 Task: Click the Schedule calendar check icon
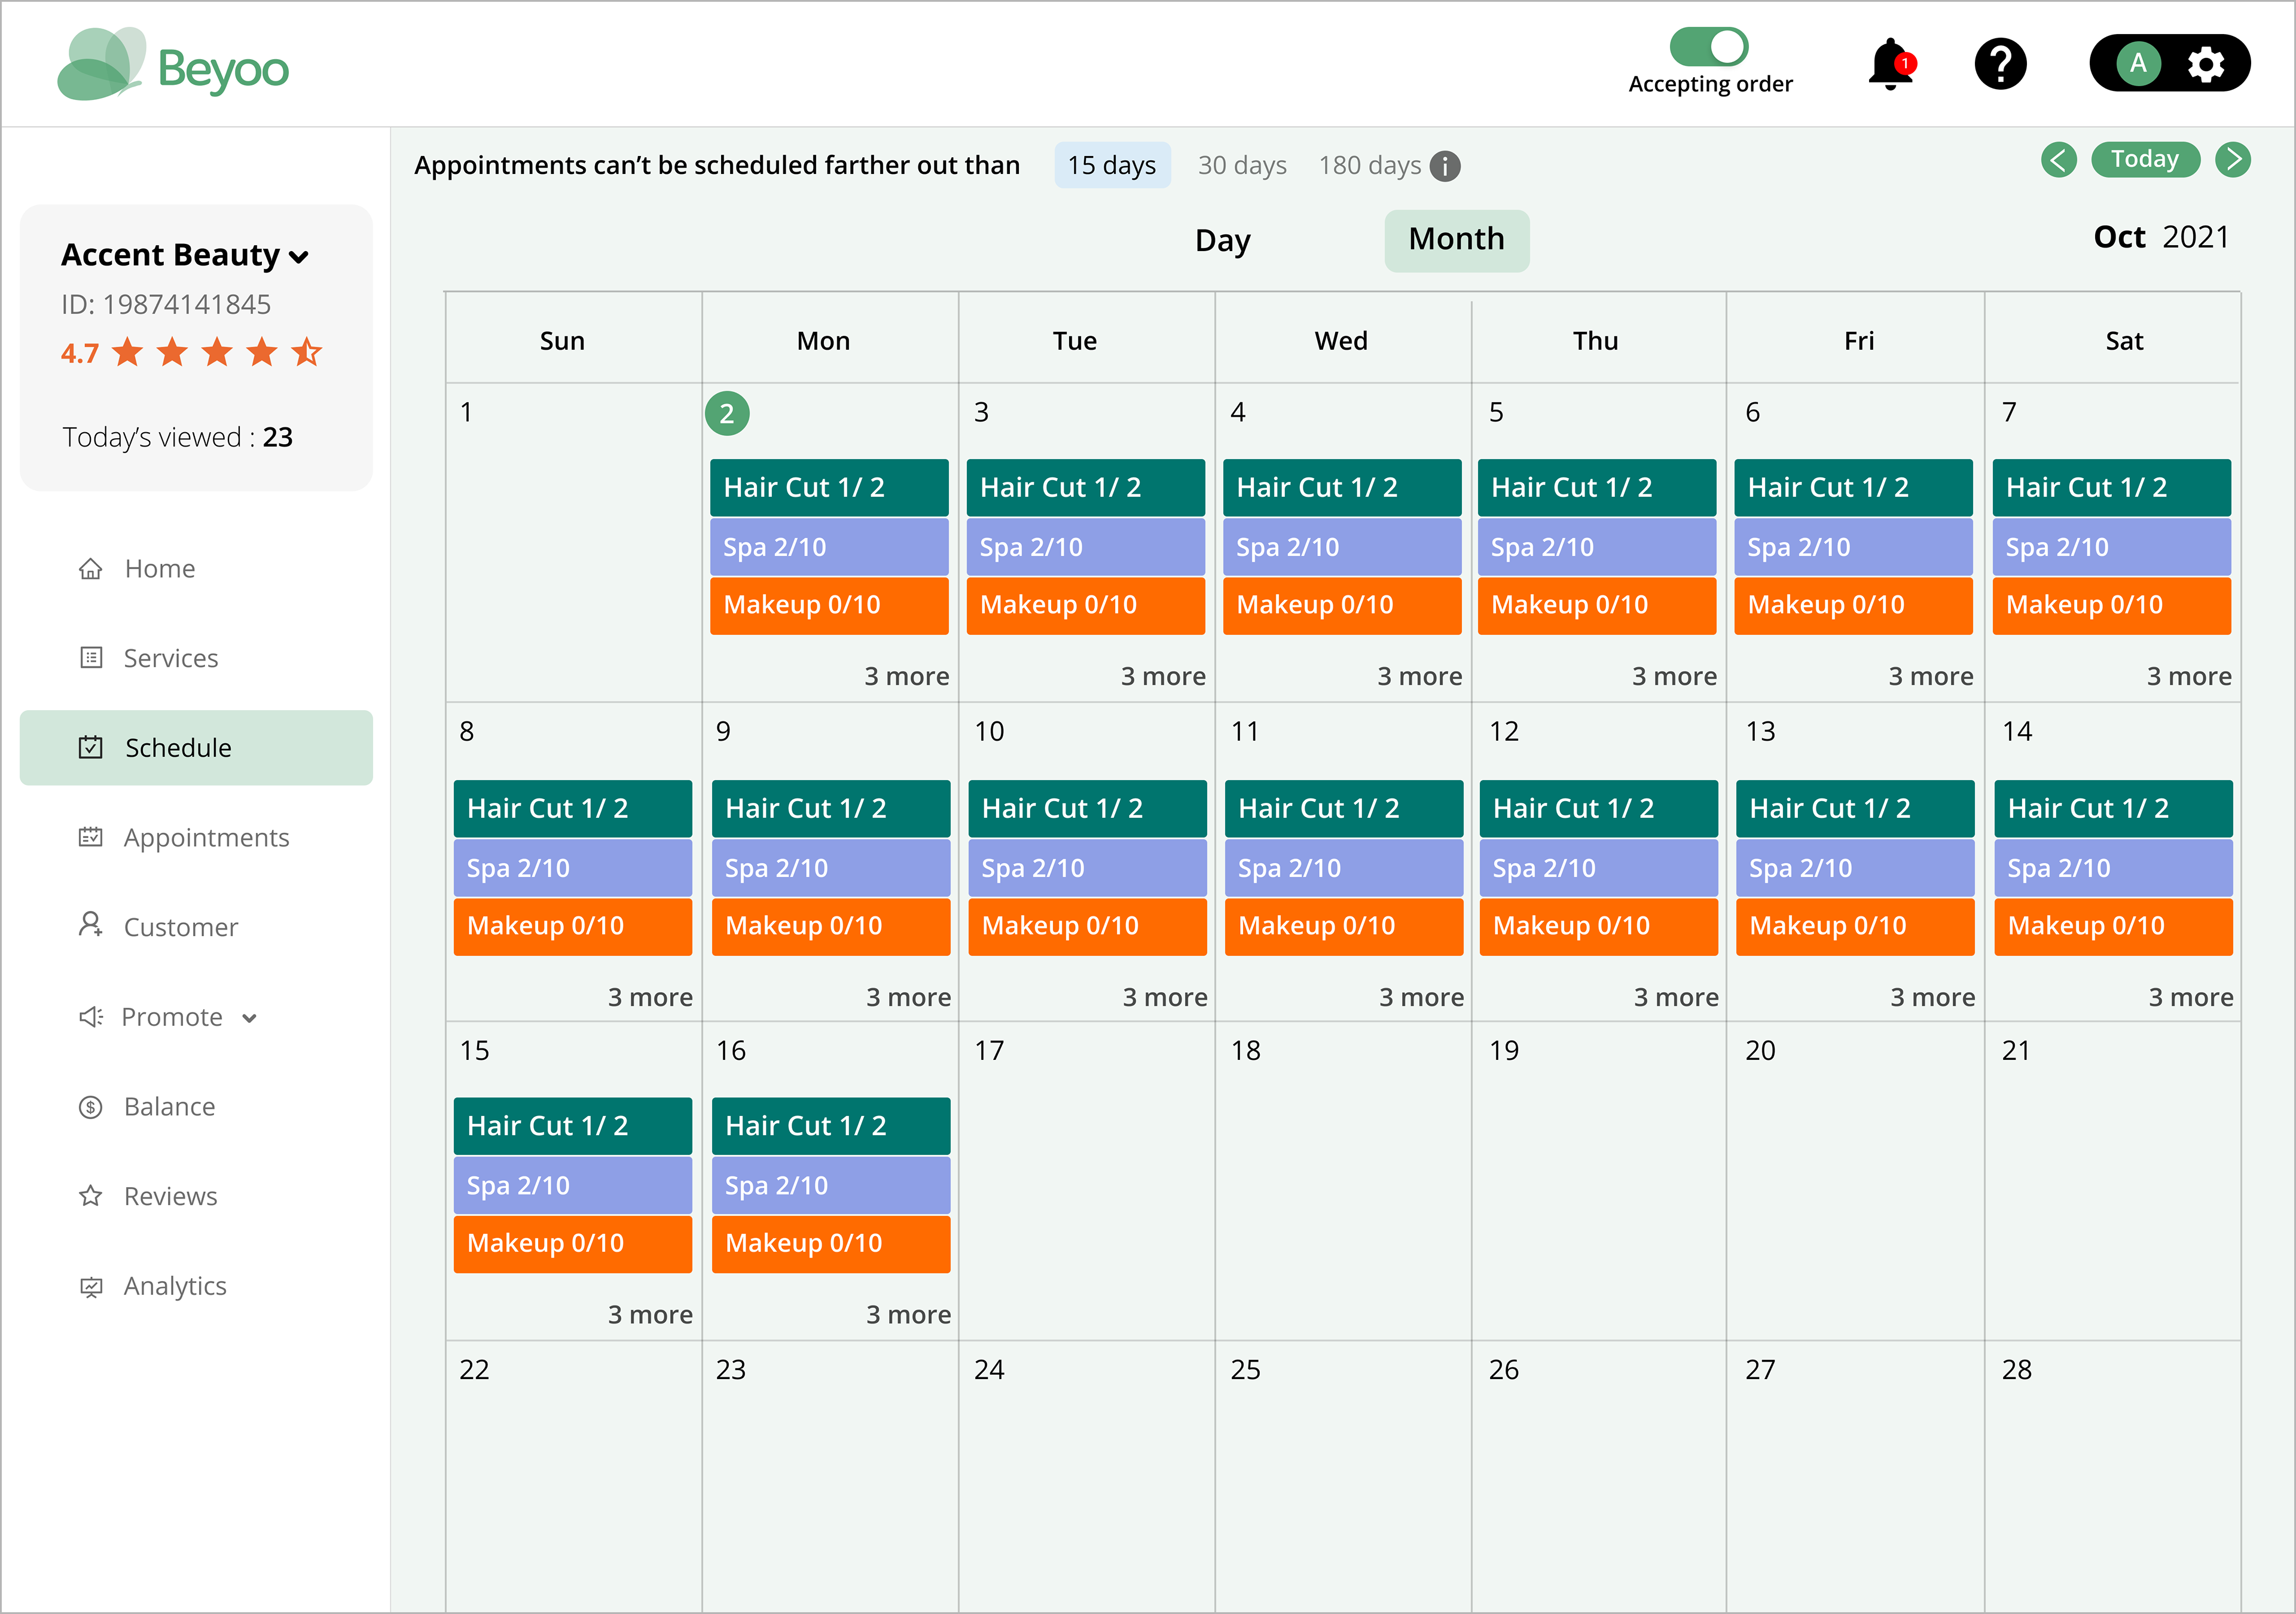[91, 748]
